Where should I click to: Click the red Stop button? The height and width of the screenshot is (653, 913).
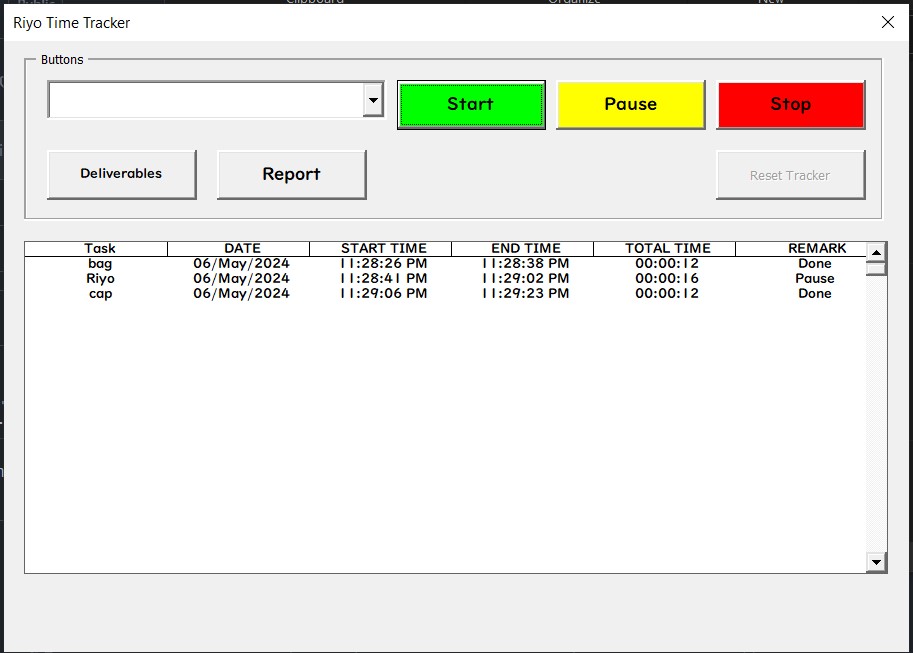[x=791, y=105]
